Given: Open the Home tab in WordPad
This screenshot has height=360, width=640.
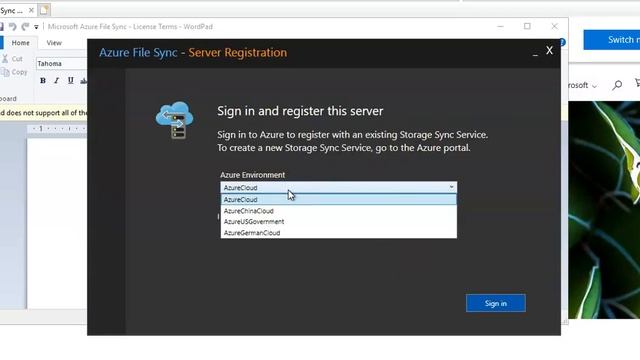Looking at the screenshot, I should 20,43.
